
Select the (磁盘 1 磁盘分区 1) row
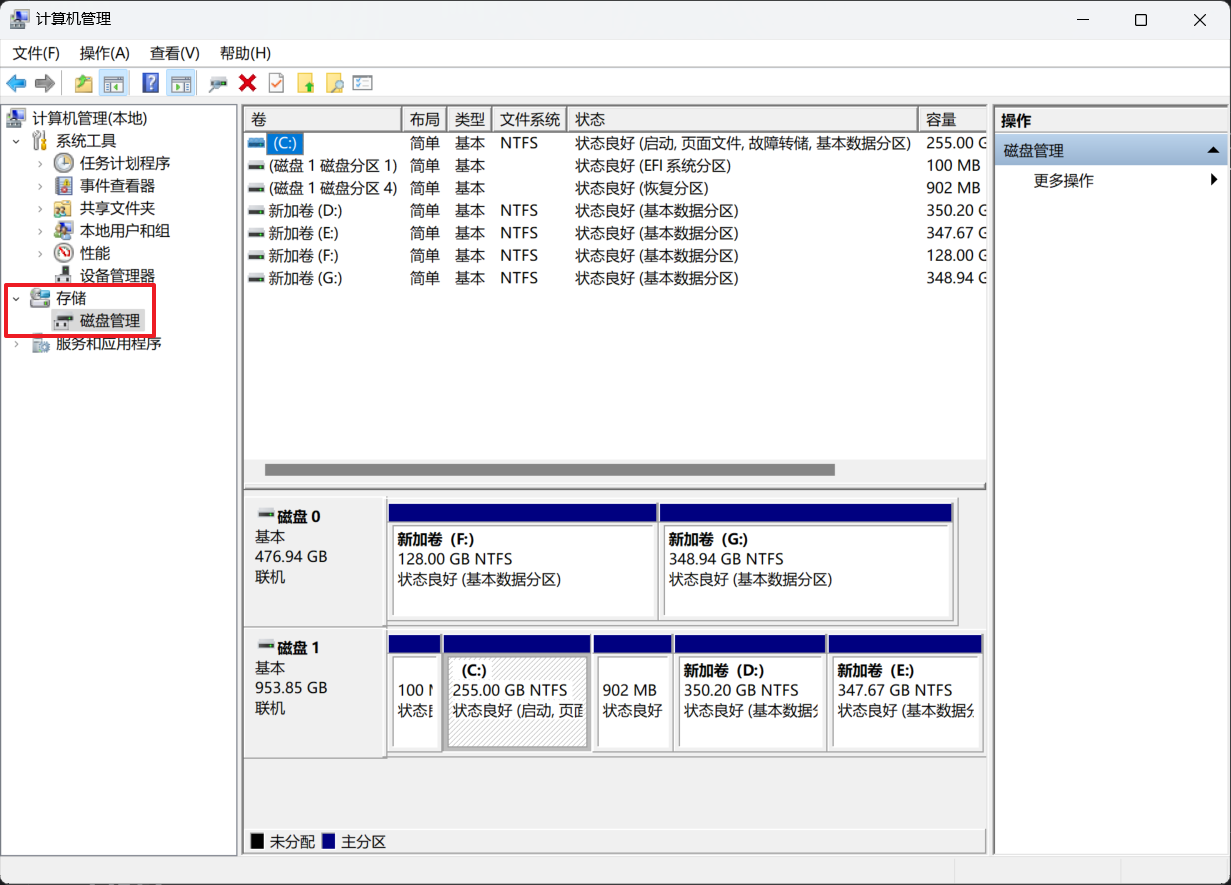(615, 166)
